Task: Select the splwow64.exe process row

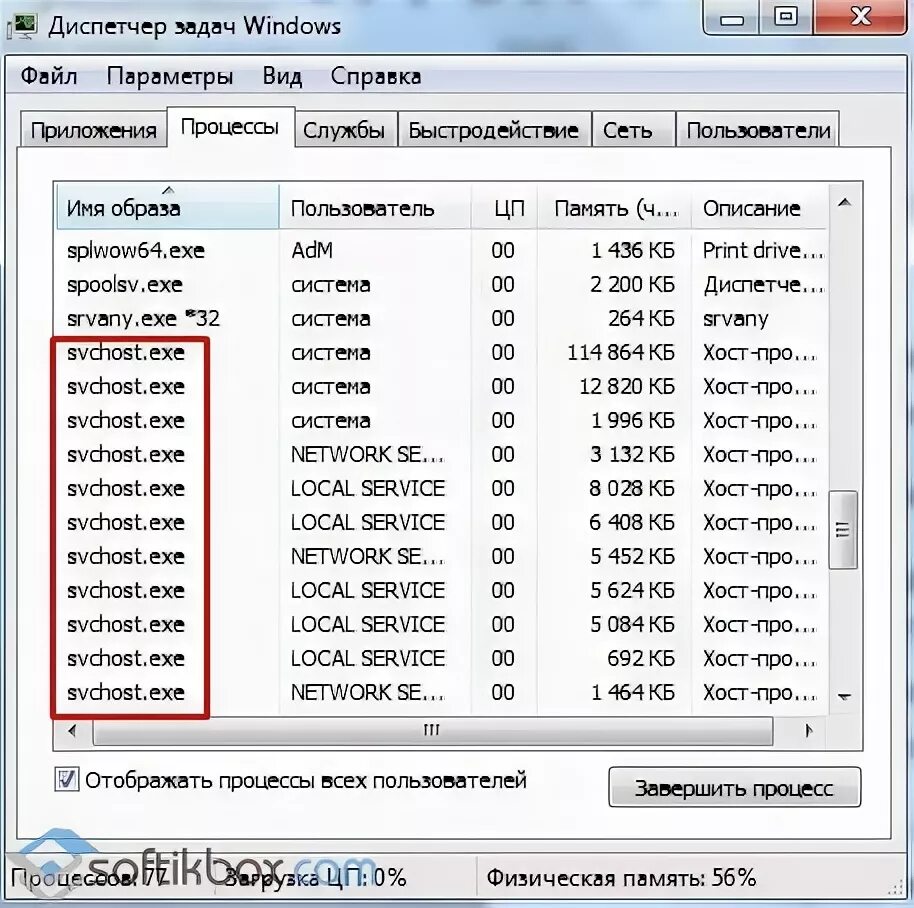Action: click(x=441, y=251)
